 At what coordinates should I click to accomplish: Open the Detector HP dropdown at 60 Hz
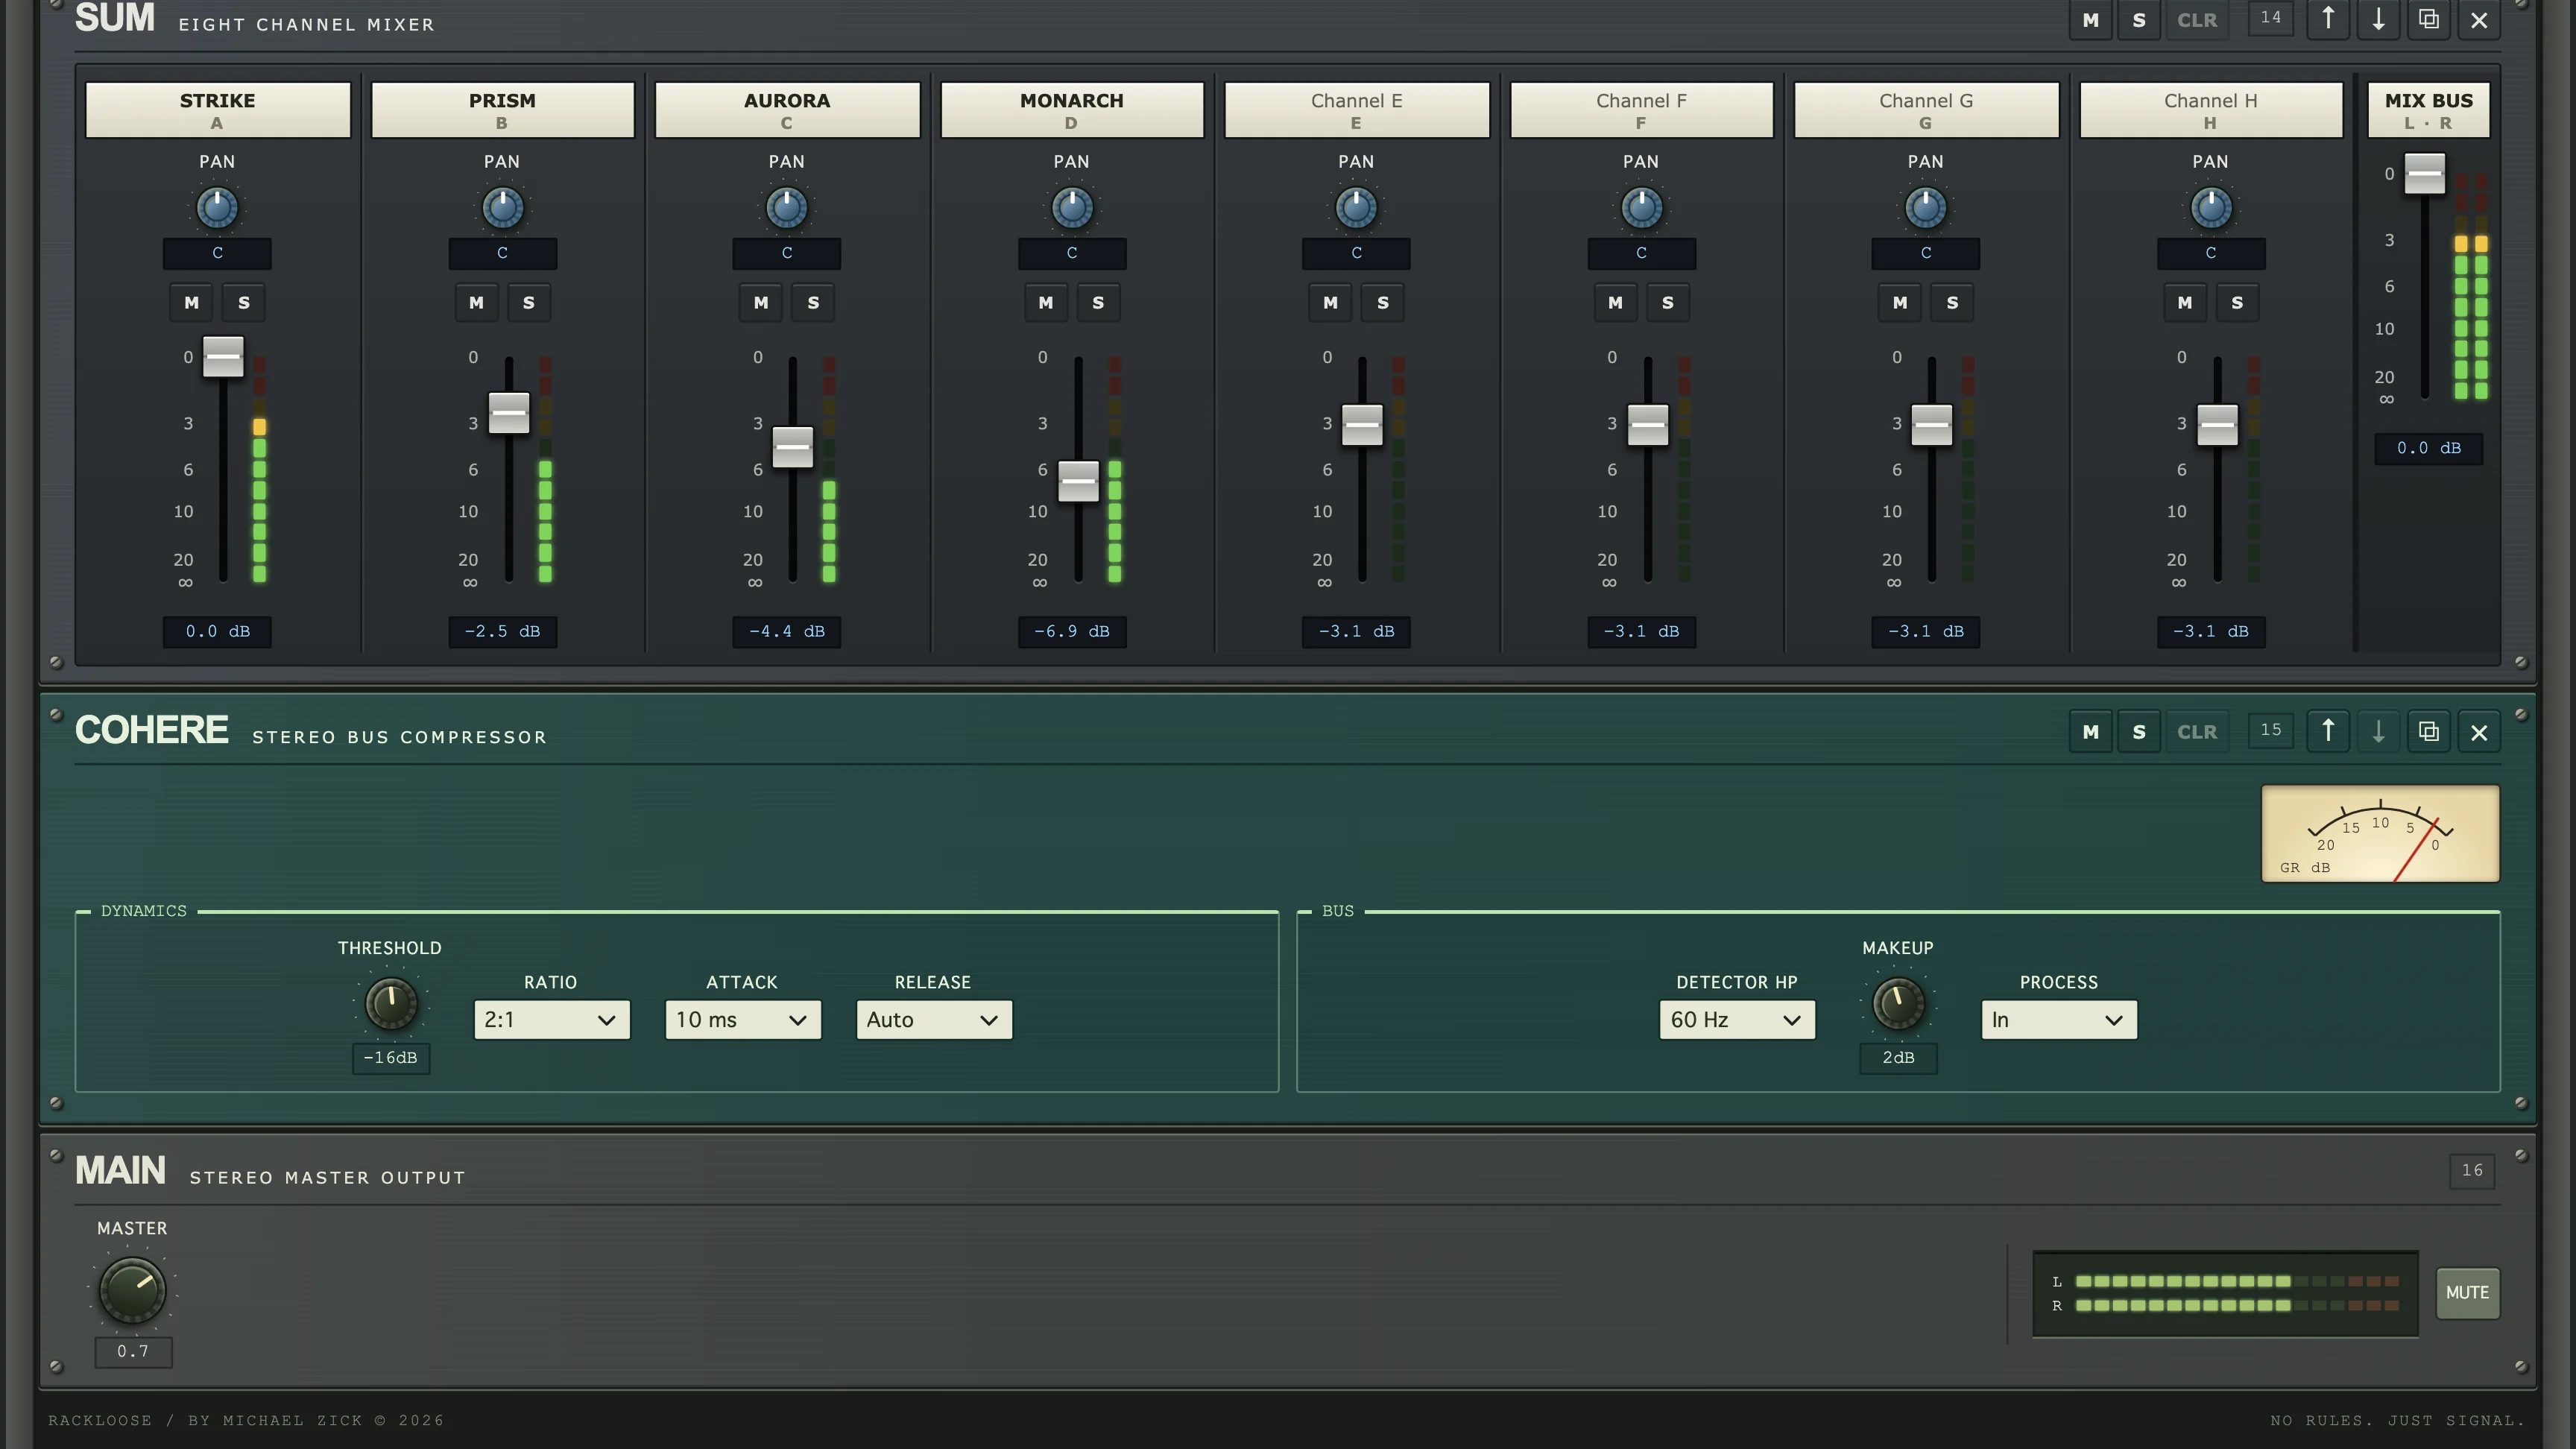coord(1737,1020)
